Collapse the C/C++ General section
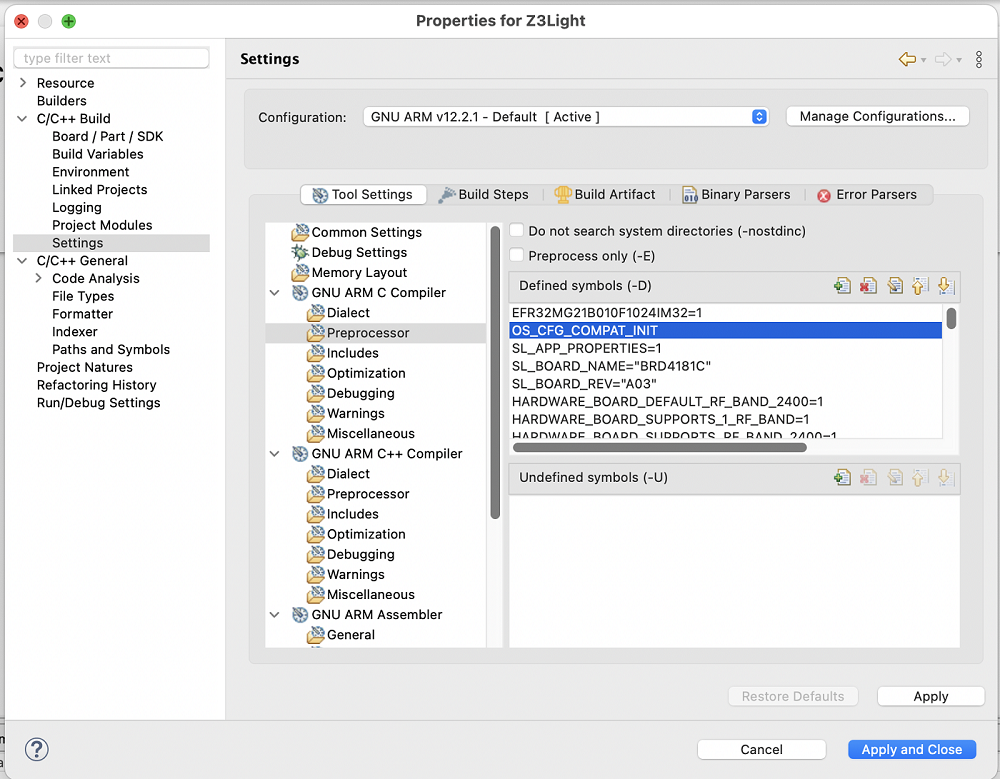 point(22,261)
